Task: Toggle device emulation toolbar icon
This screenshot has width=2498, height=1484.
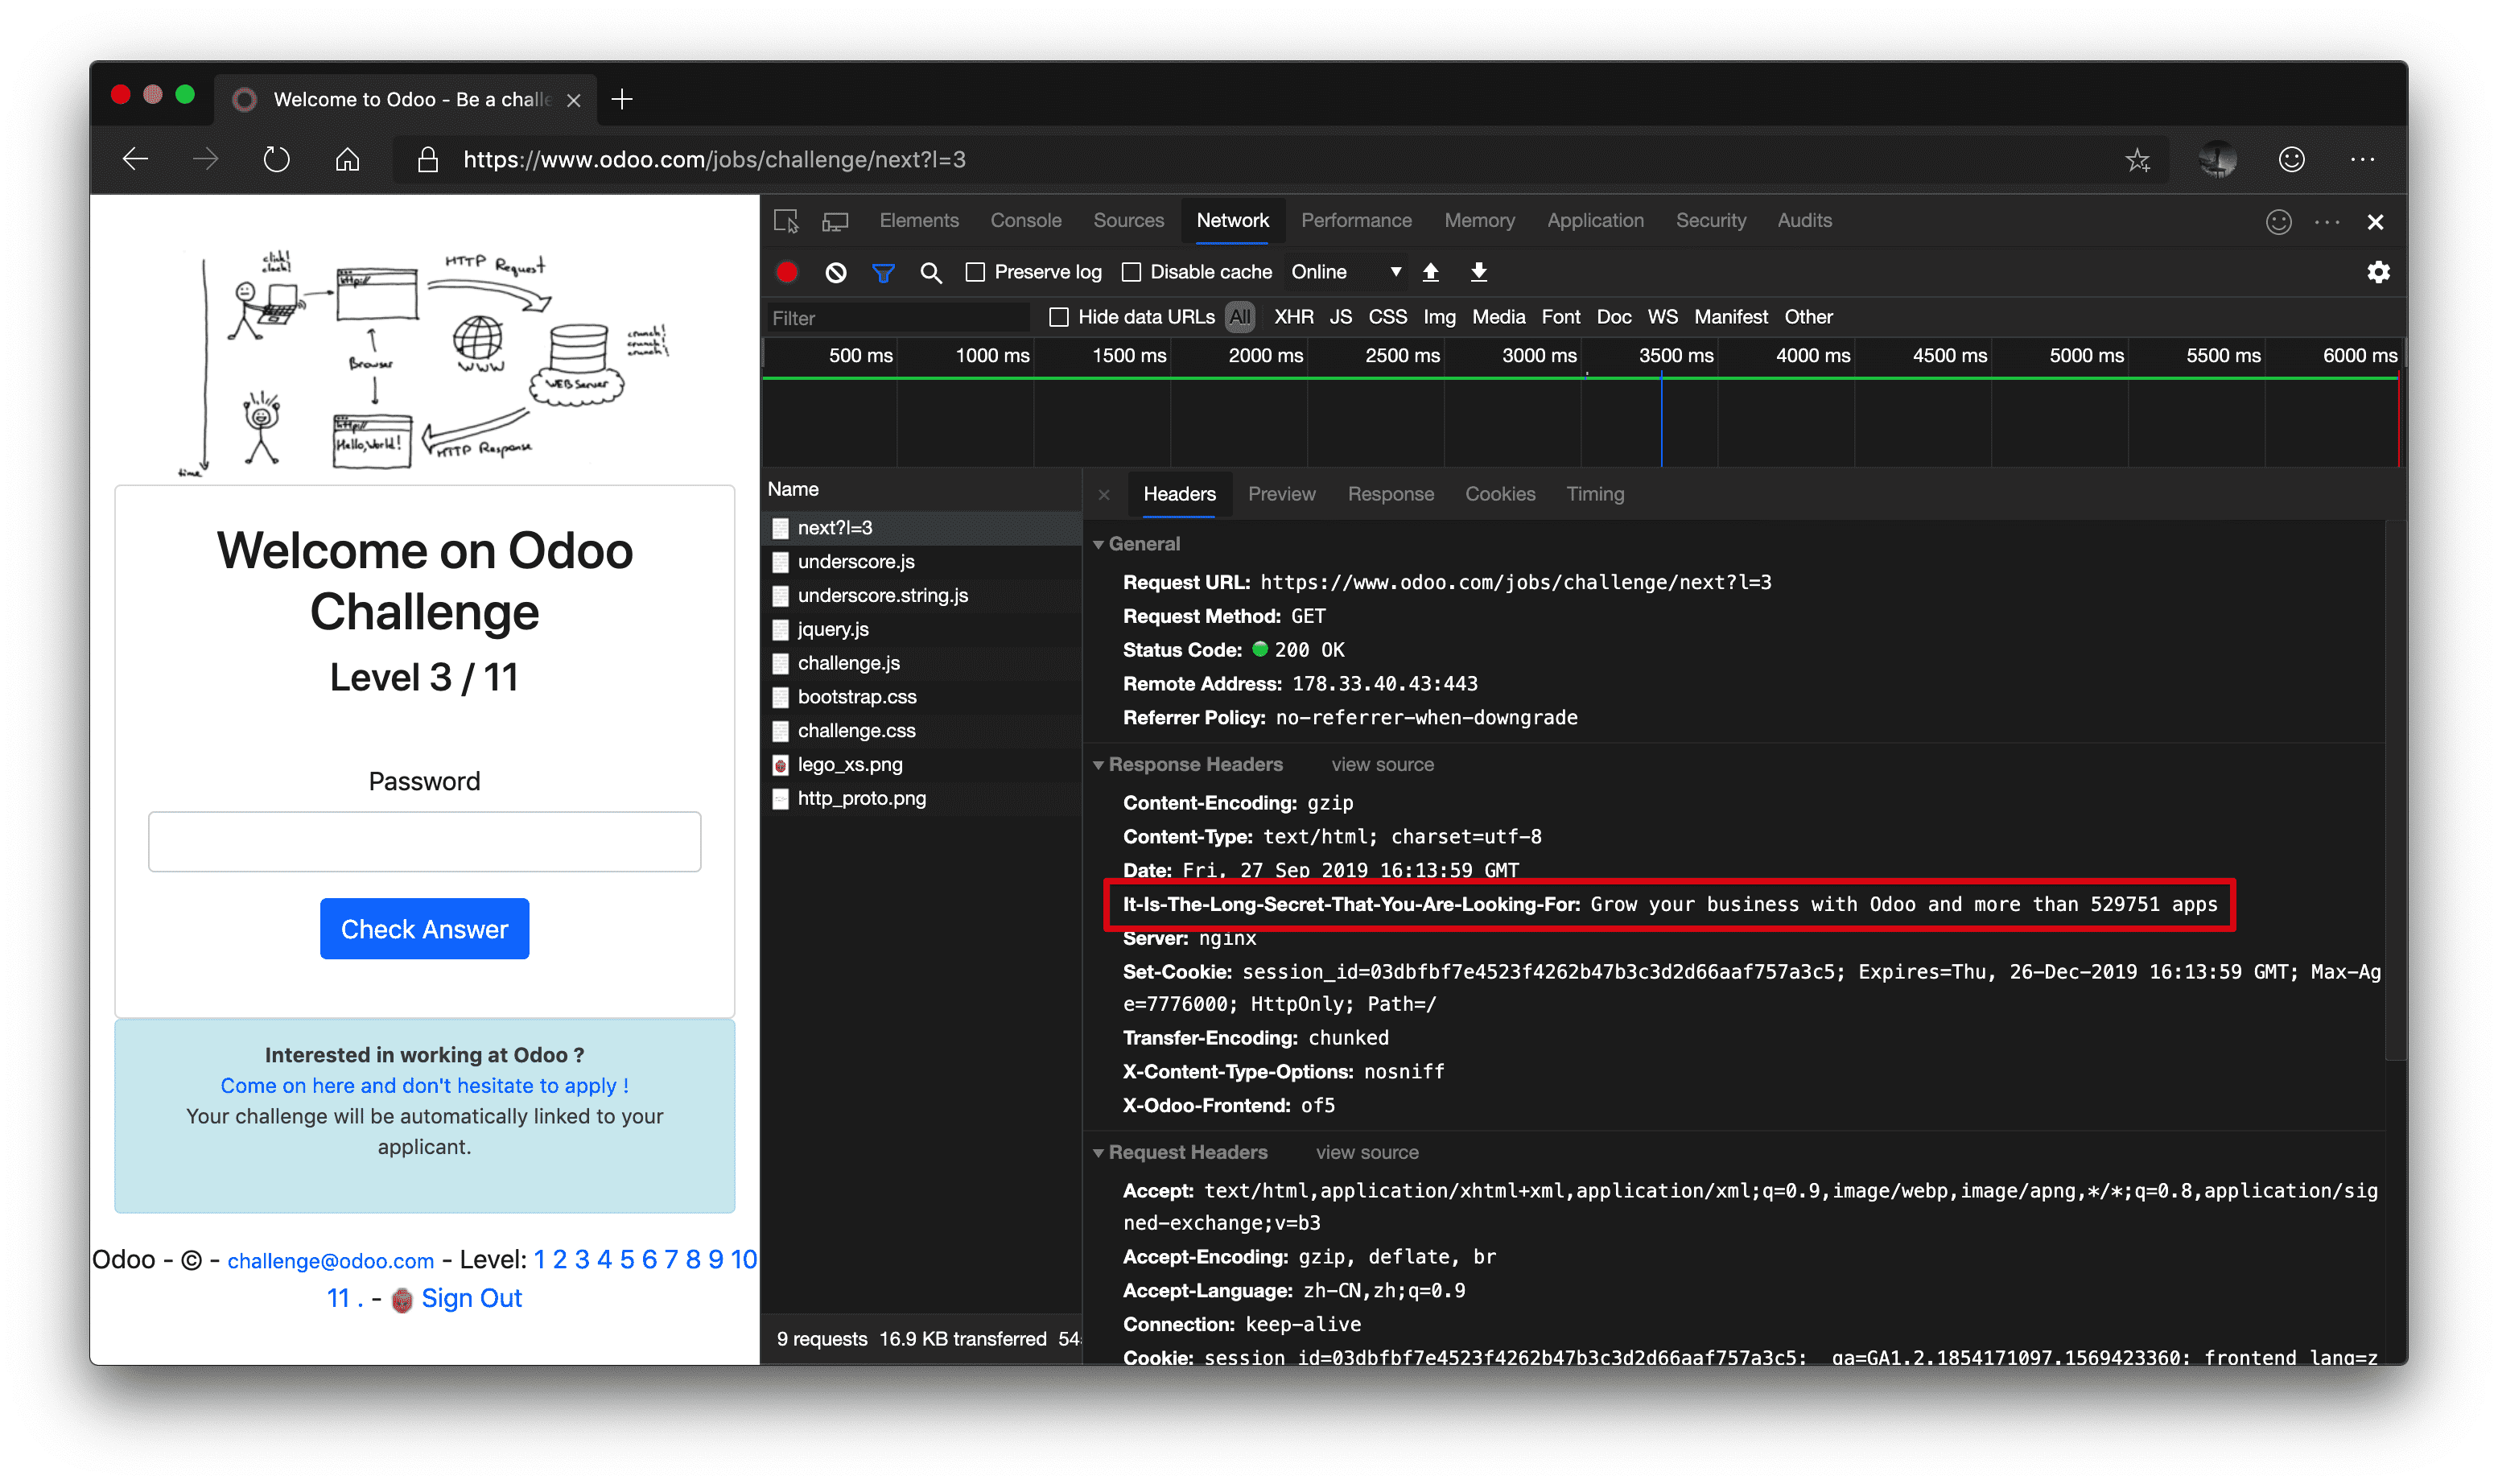Action: (835, 221)
